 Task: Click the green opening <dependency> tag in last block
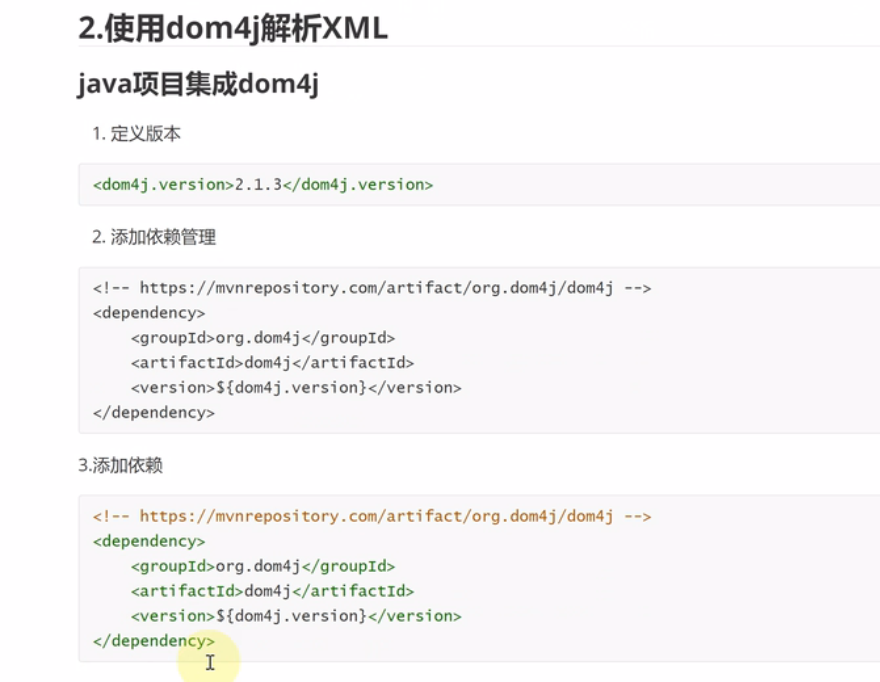[149, 542]
